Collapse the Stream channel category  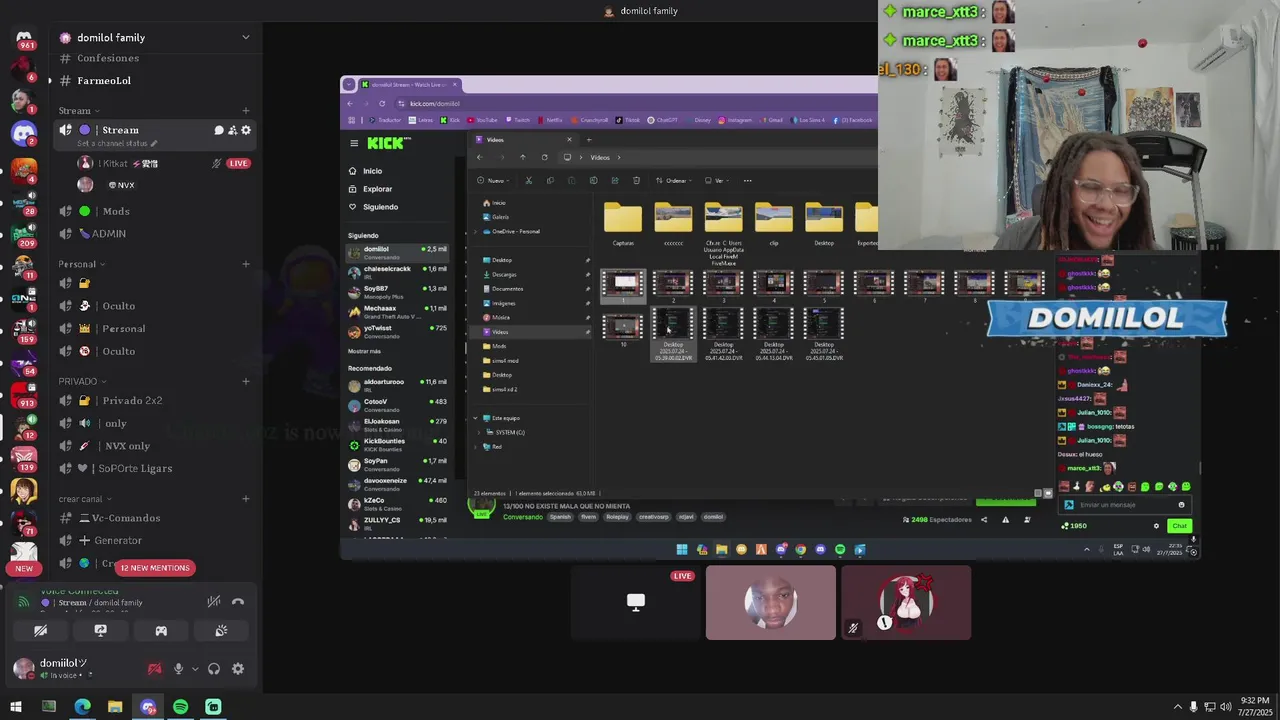pos(78,111)
